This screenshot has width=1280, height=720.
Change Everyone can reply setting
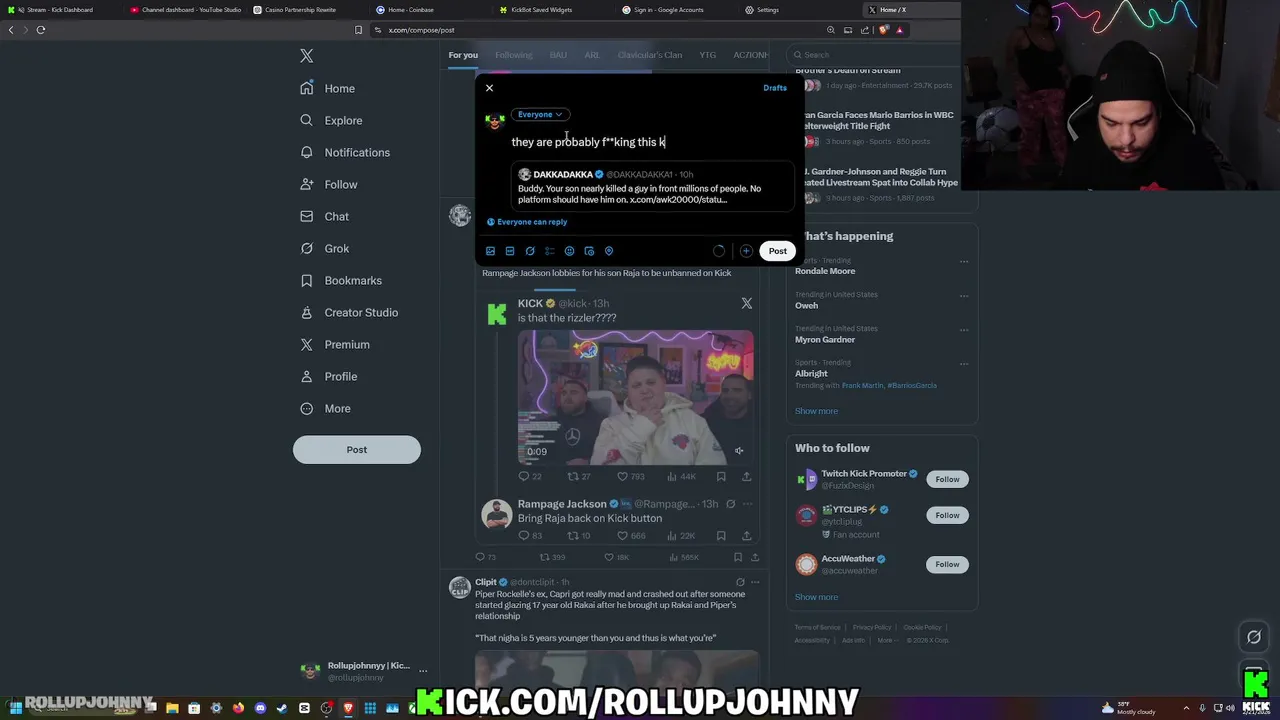click(527, 222)
